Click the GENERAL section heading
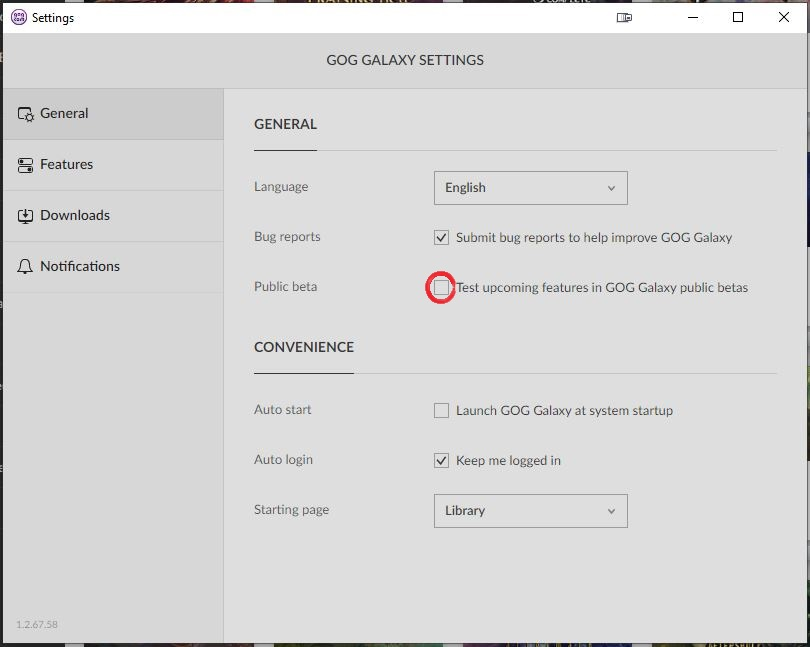The height and width of the screenshot is (647, 810). [x=285, y=124]
